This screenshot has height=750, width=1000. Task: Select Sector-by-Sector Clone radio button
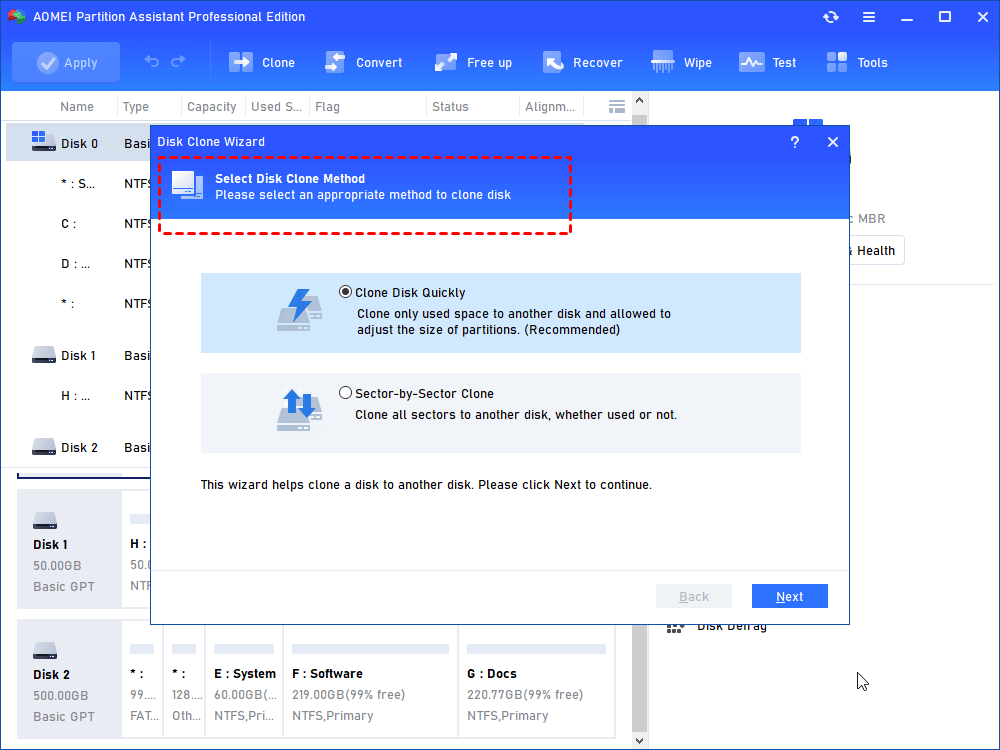tap(345, 393)
